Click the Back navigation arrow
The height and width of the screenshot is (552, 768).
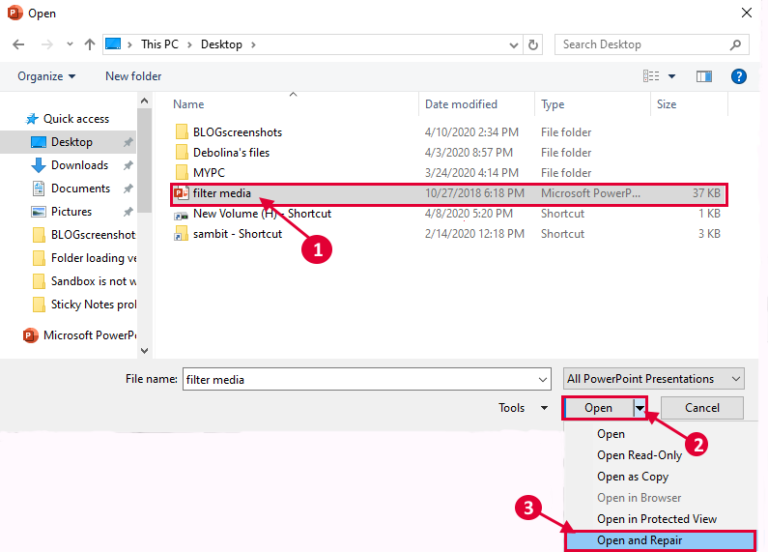tap(19, 45)
